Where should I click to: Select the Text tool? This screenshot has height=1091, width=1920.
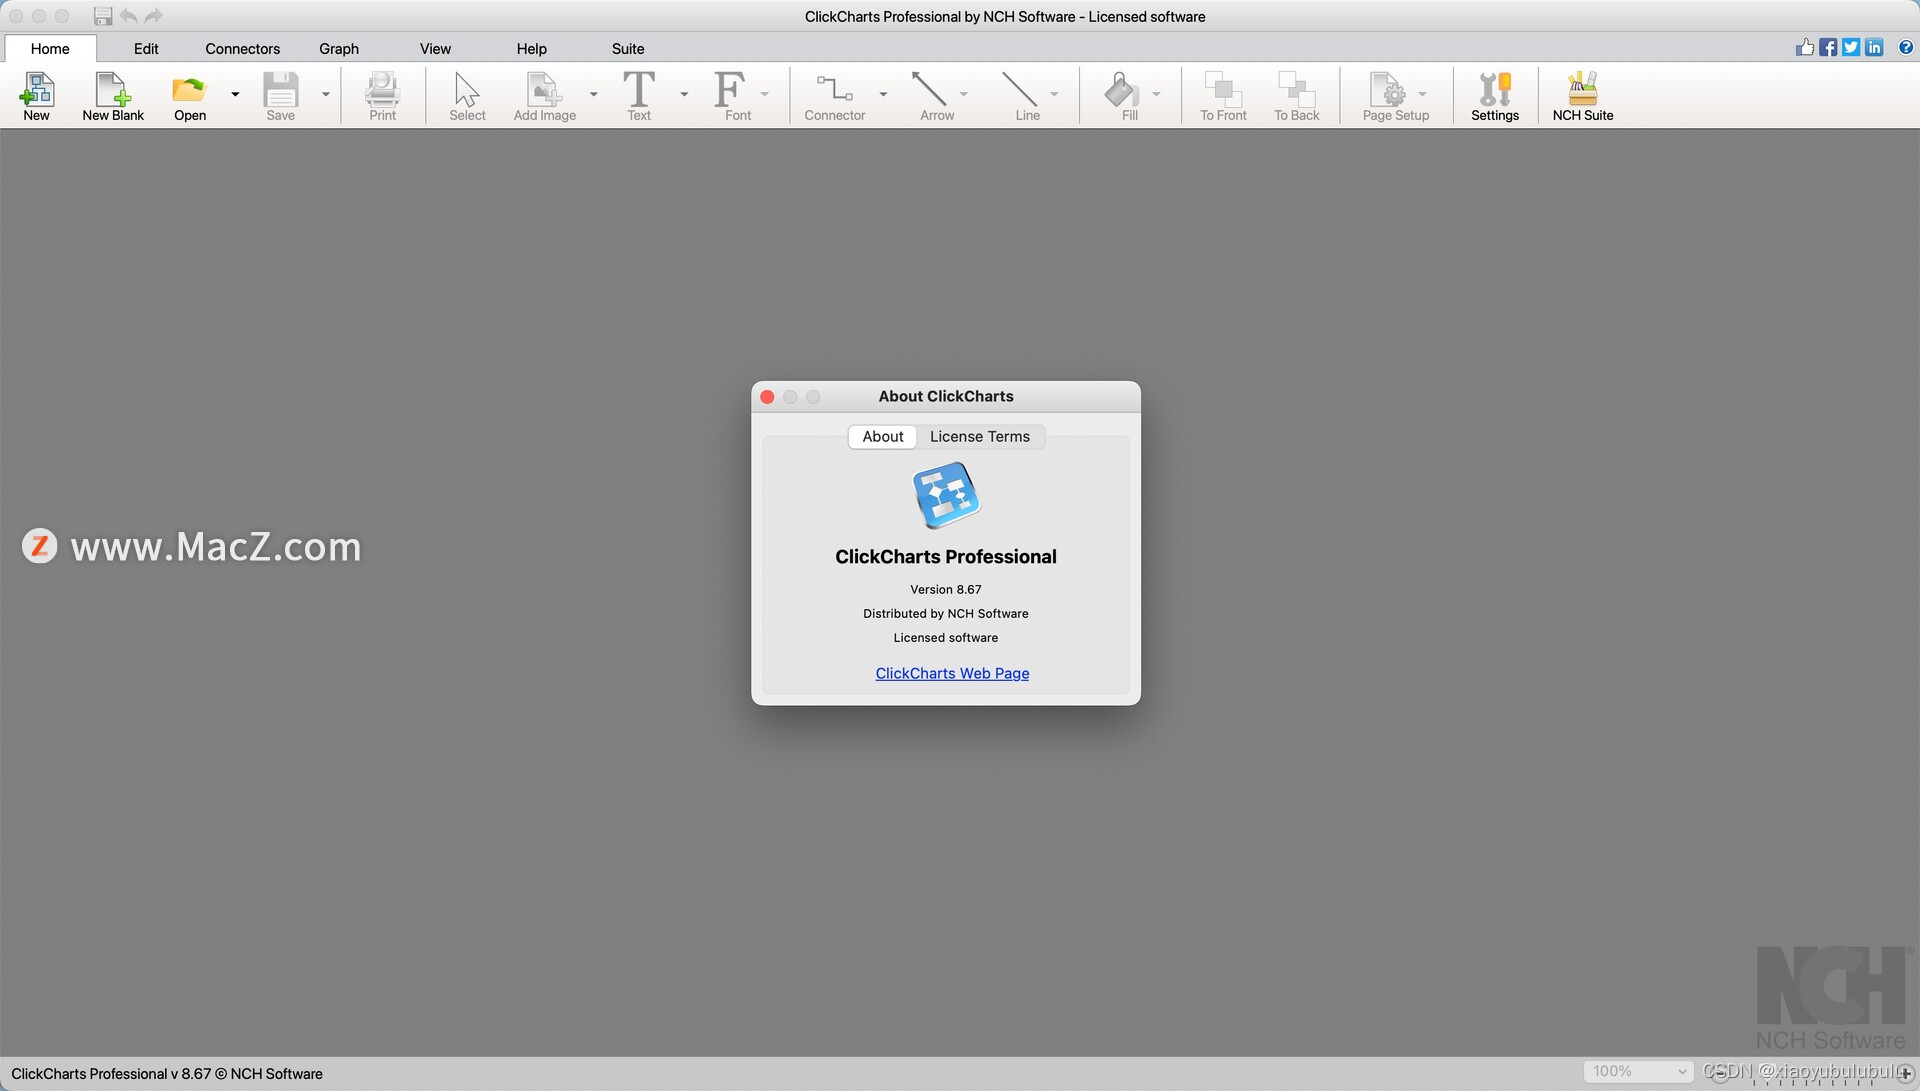click(x=639, y=96)
